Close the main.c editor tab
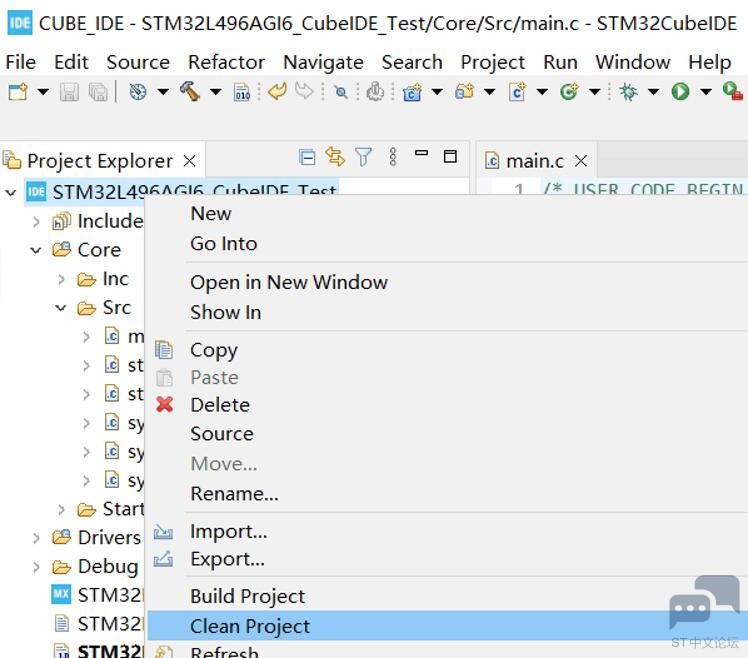This screenshot has height=658, width=748. click(x=581, y=161)
